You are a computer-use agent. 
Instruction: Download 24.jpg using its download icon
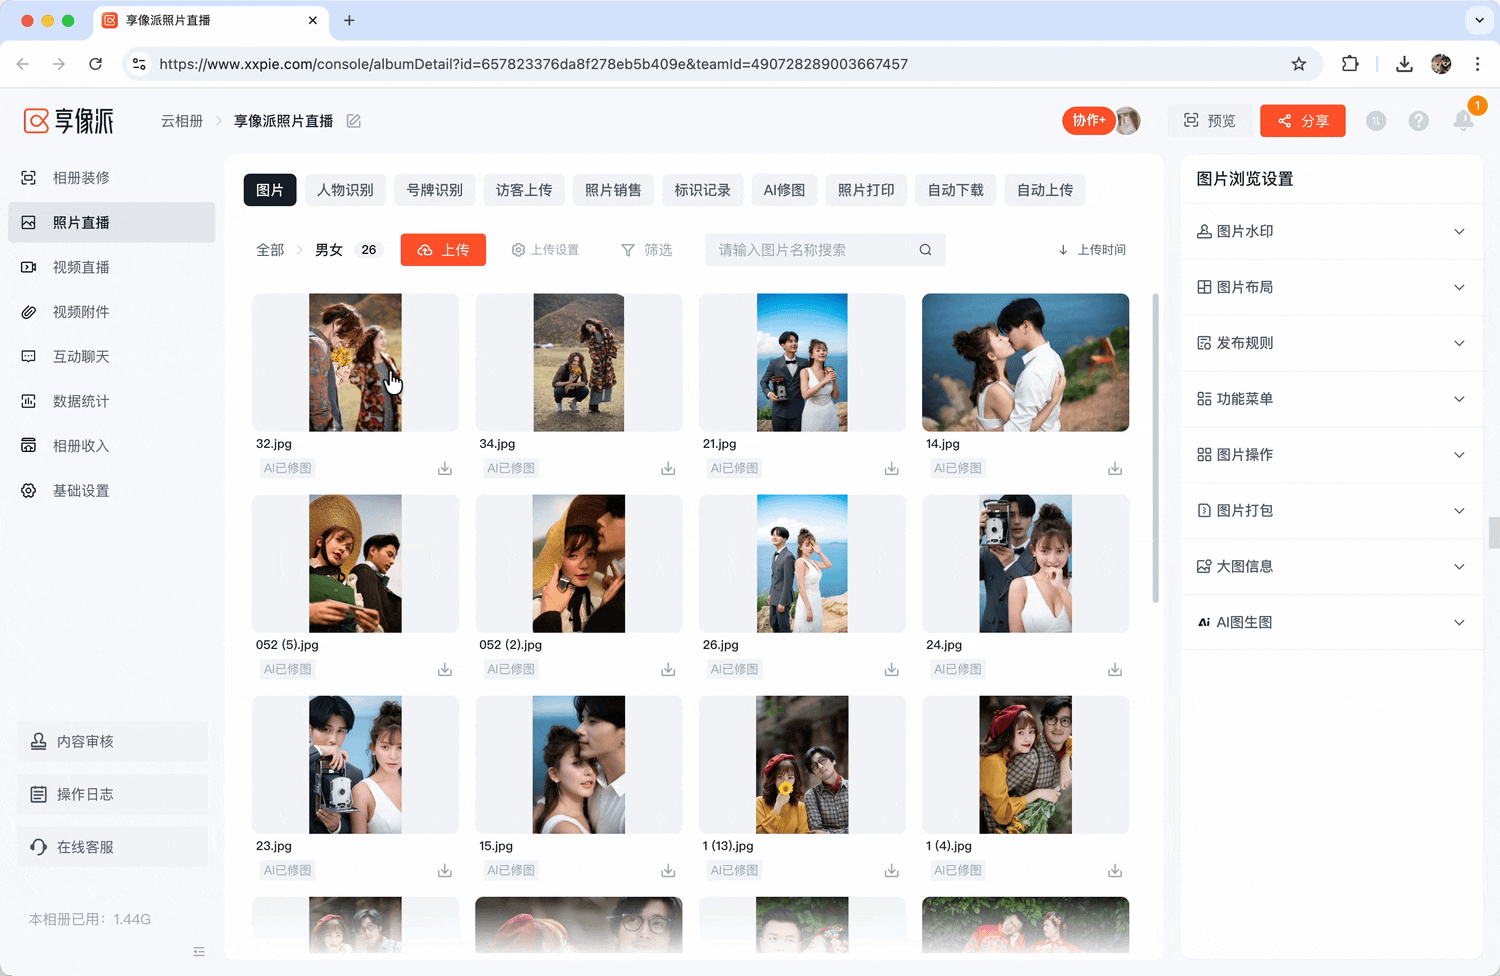(x=1115, y=670)
